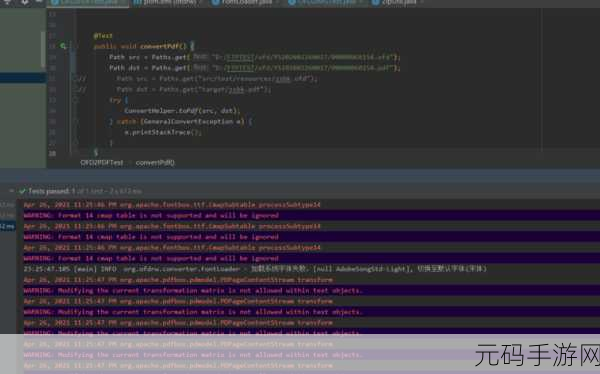Open the FontLoader.java editor tab
The width and height of the screenshot is (600, 374).
click(247, 2)
